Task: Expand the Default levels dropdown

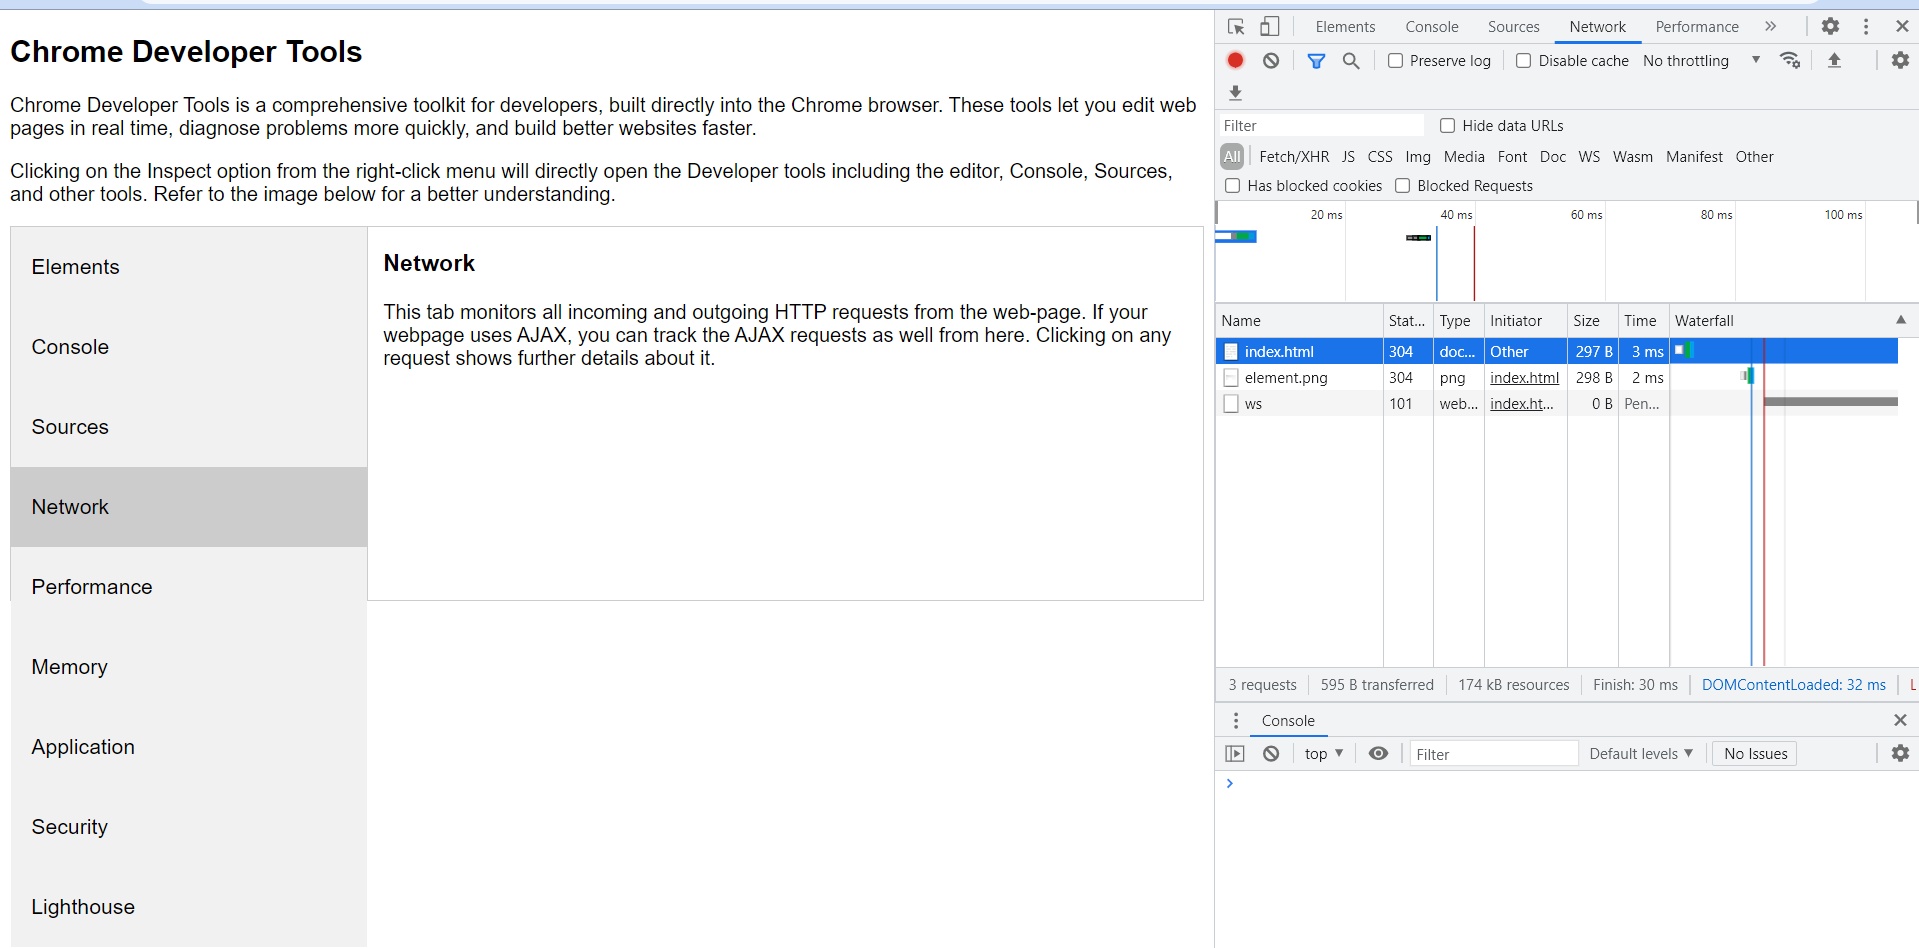Action: pyautogui.click(x=1640, y=754)
